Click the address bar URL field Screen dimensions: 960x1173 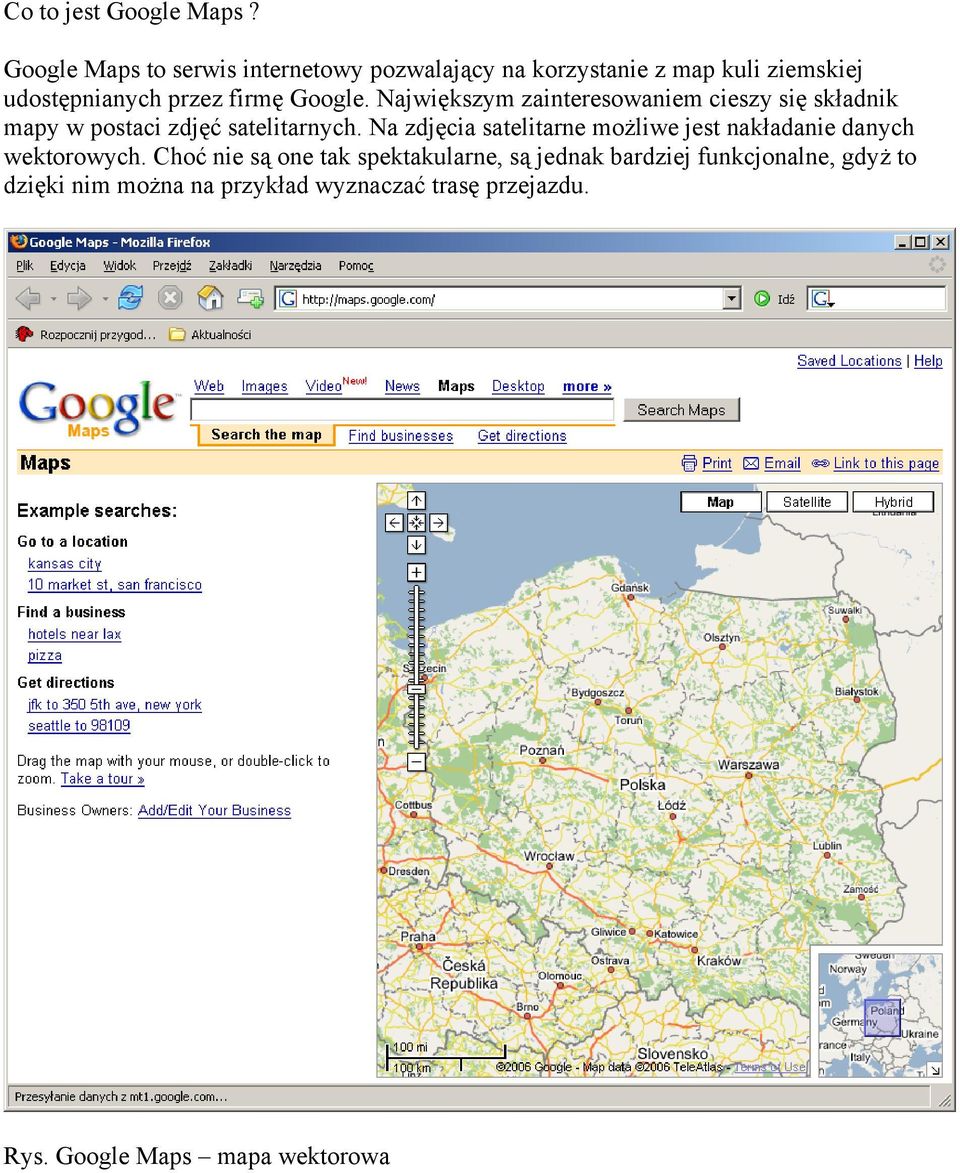click(x=498, y=299)
